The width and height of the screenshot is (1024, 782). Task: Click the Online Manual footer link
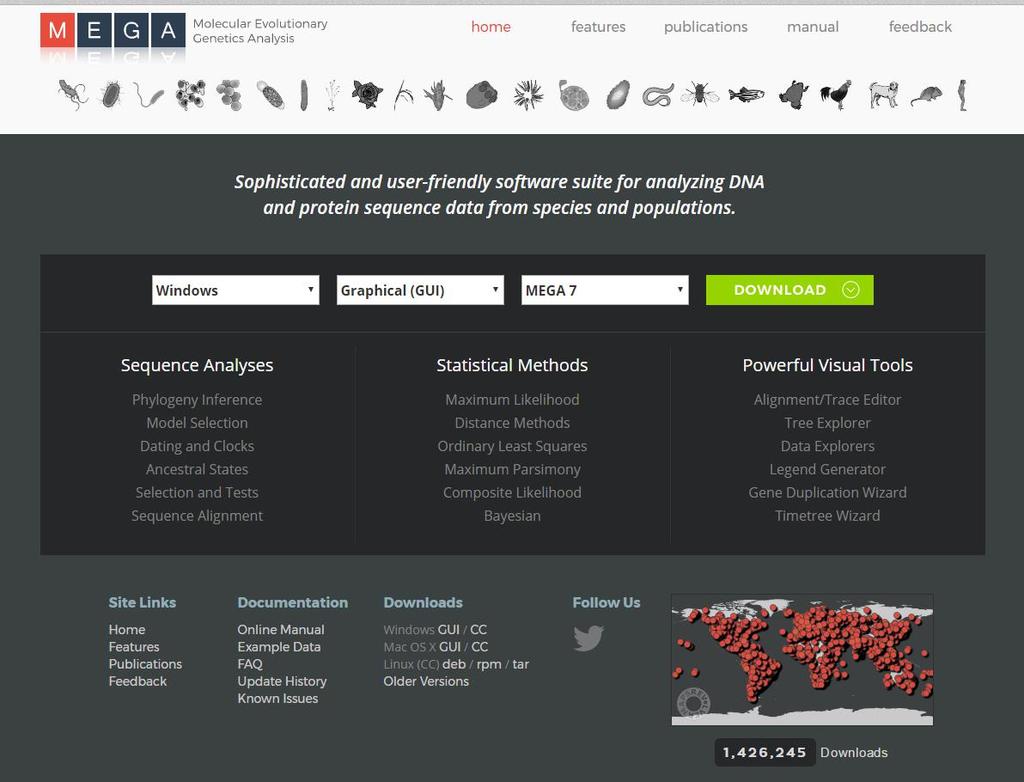[281, 630]
